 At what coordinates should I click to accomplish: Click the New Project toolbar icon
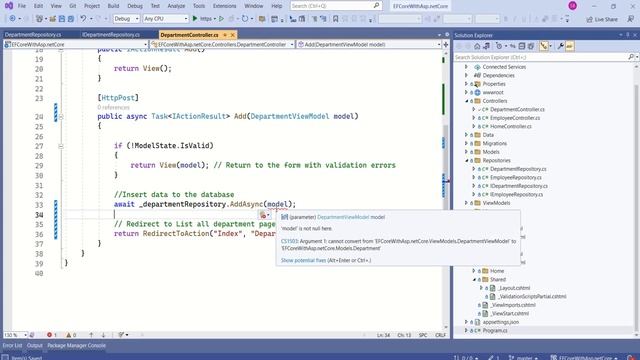pyautogui.click(x=40, y=19)
